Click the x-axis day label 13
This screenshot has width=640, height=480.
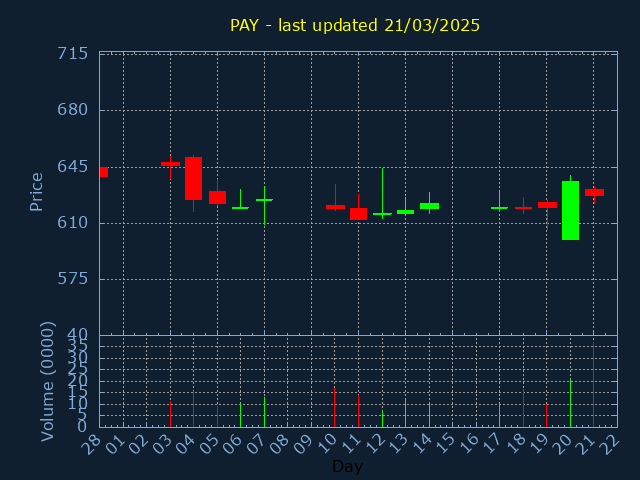[397, 444]
